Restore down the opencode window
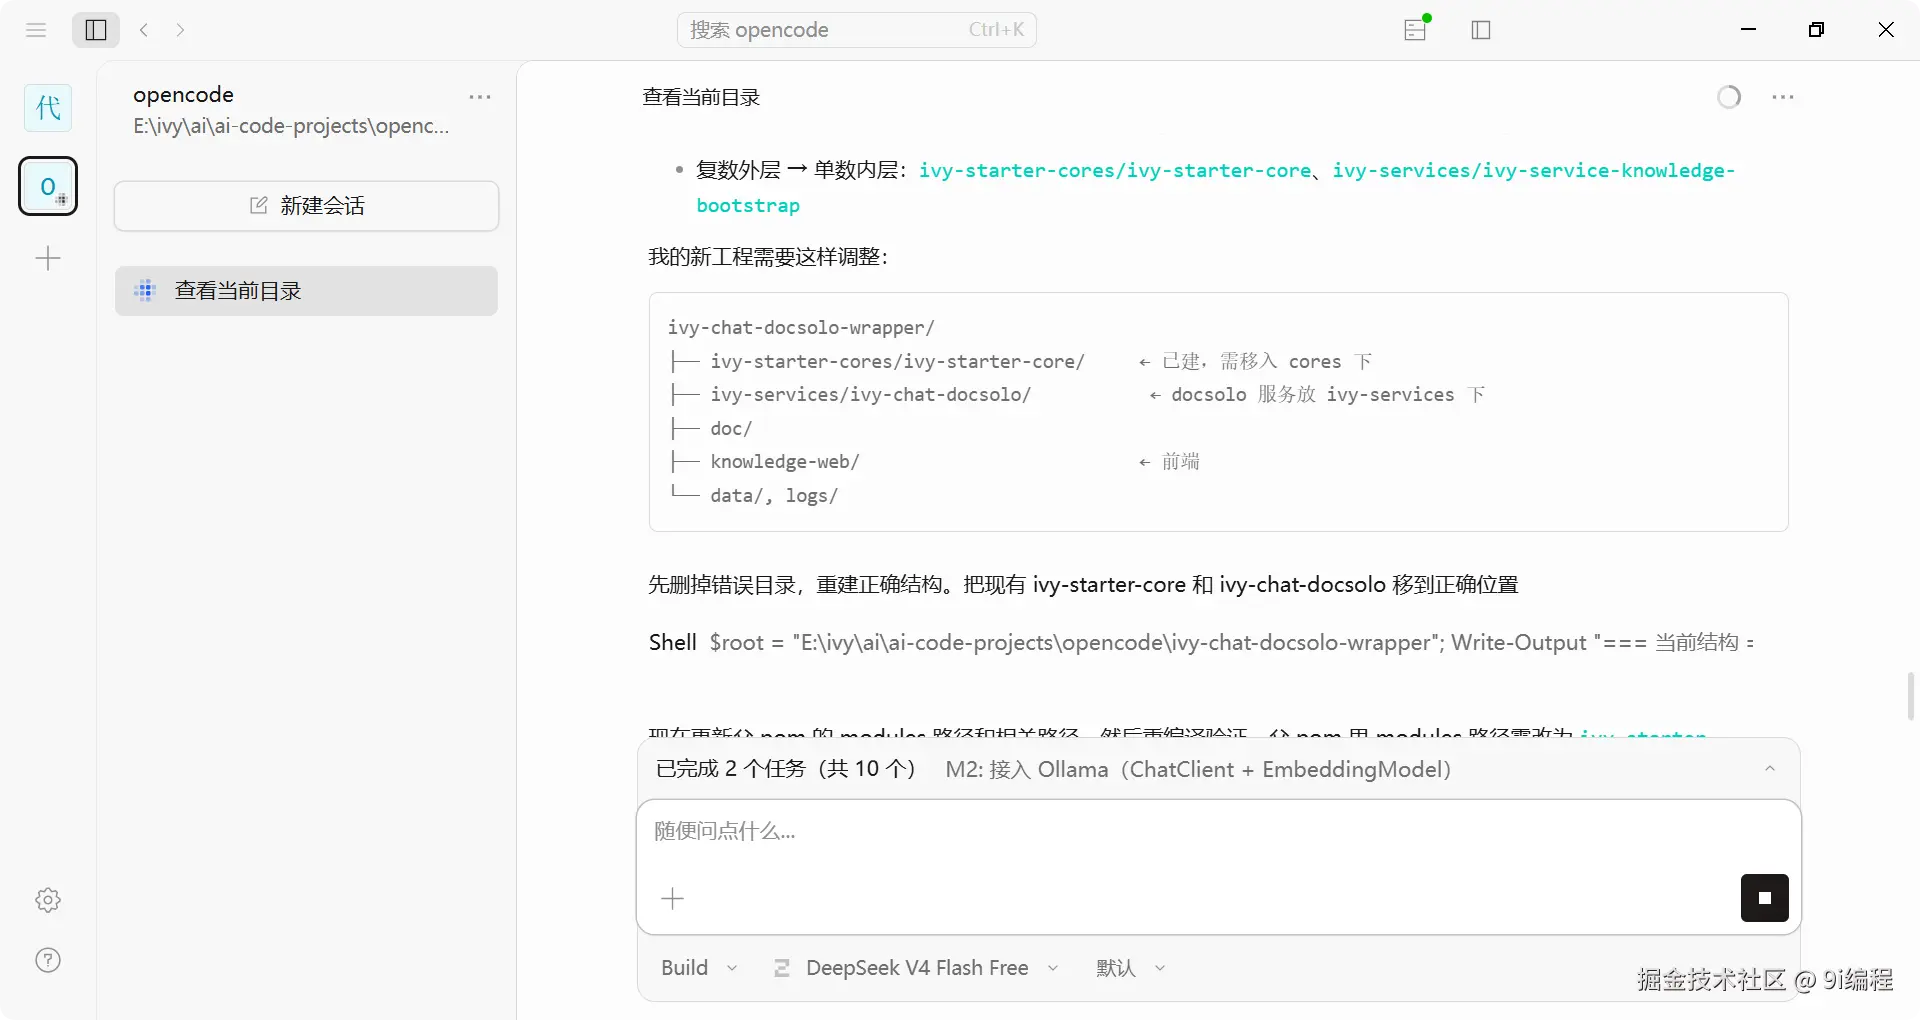Screen dimensions: 1920x1020 pos(1817,30)
